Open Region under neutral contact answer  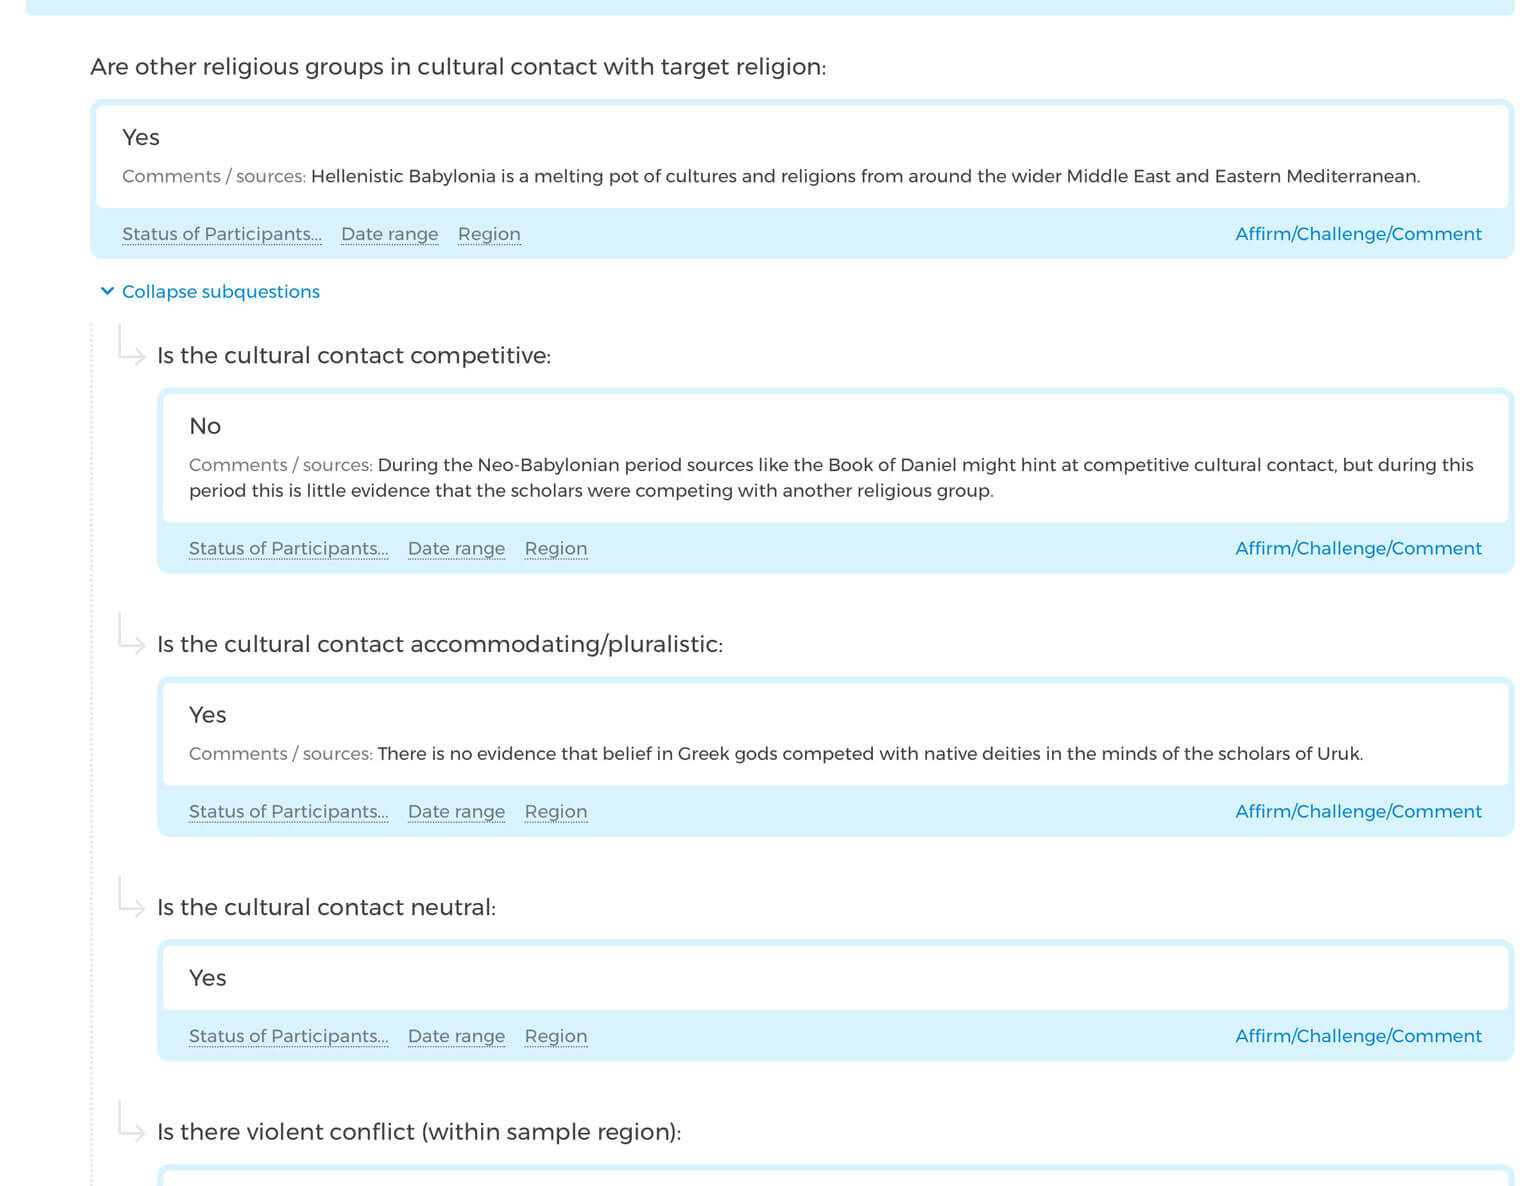(x=556, y=1037)
